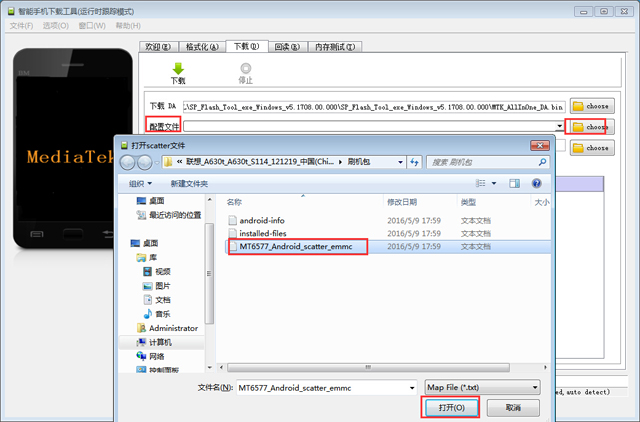This screenshot has height=422, width=640.
Task: Switch to the 格式化 tab
Action: [202, 47]
